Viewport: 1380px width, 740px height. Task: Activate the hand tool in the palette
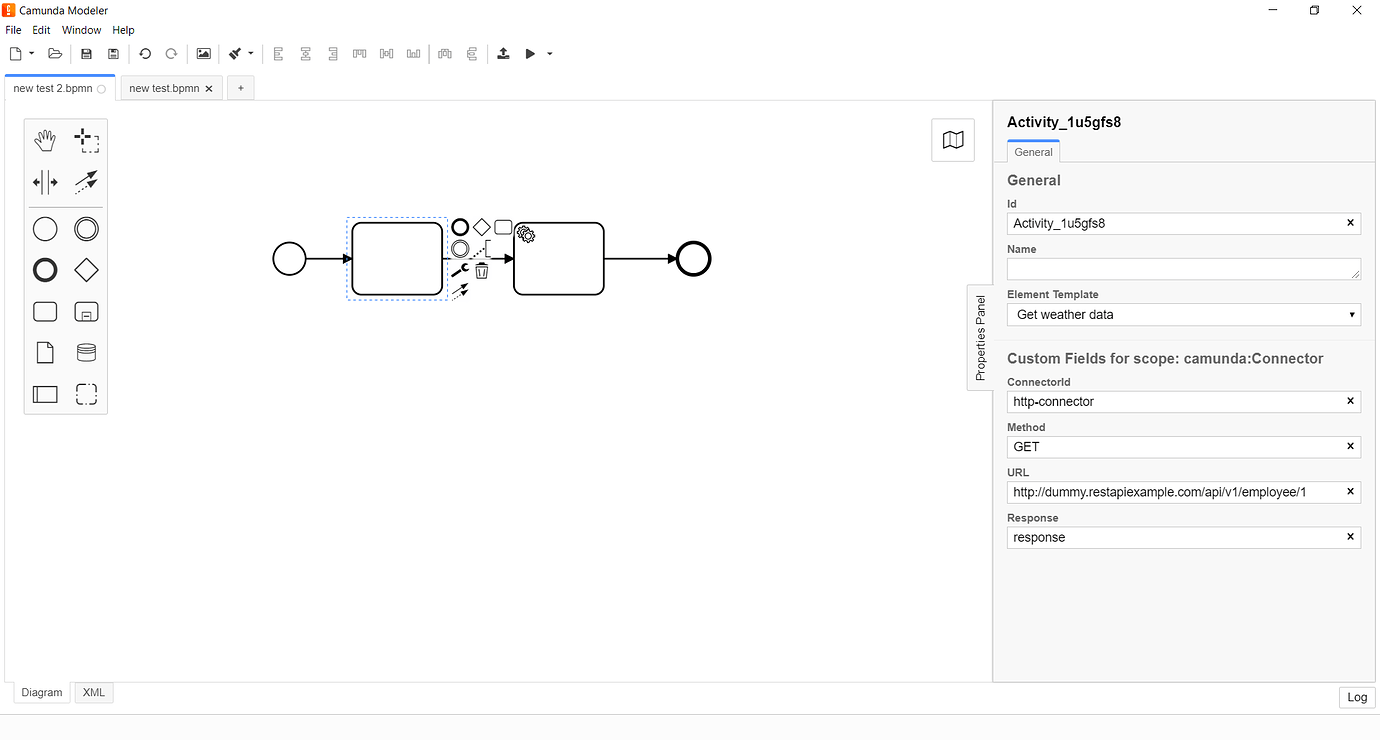(x=45, y=141)
